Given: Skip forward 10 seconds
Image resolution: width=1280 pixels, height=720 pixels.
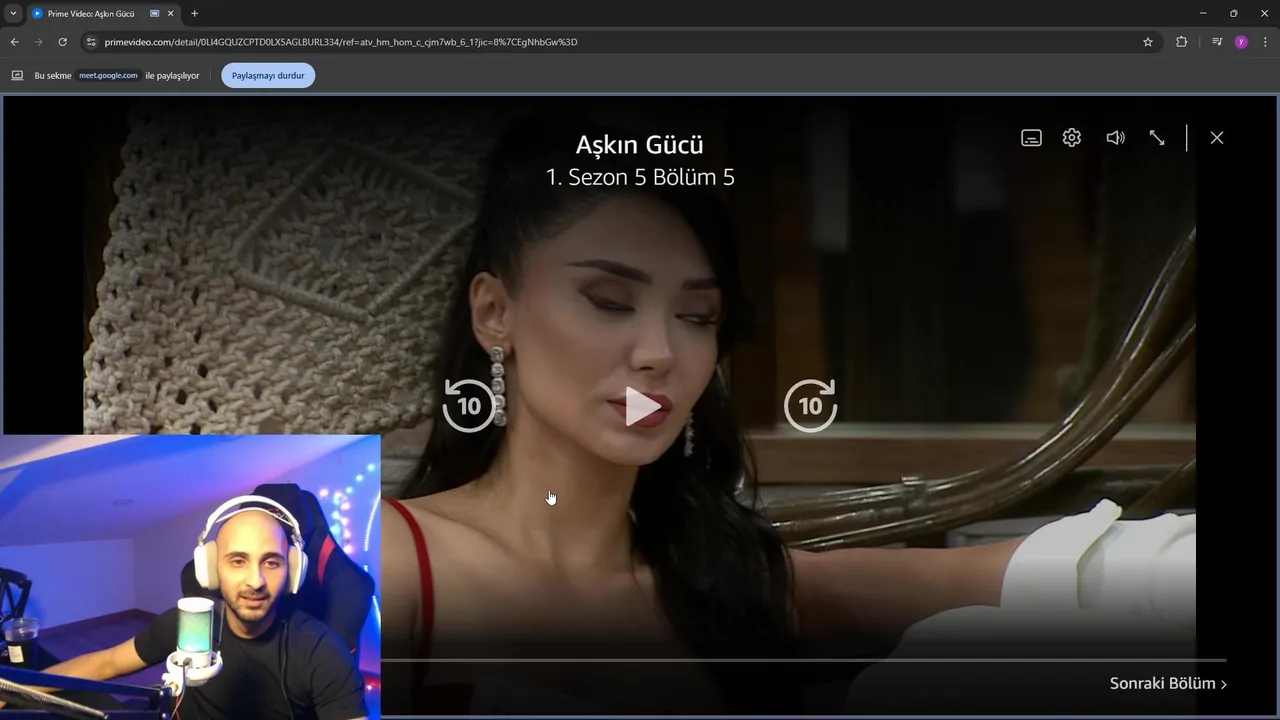Looking at the screenshot, I should coord(810,405).
